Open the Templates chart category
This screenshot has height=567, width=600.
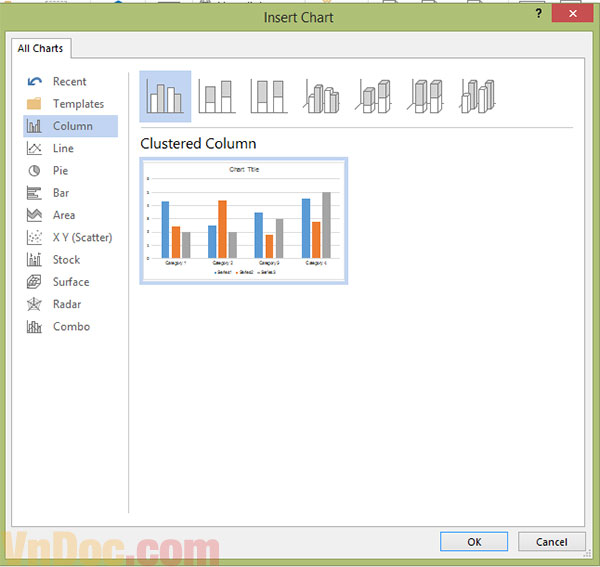click(77, 104)
